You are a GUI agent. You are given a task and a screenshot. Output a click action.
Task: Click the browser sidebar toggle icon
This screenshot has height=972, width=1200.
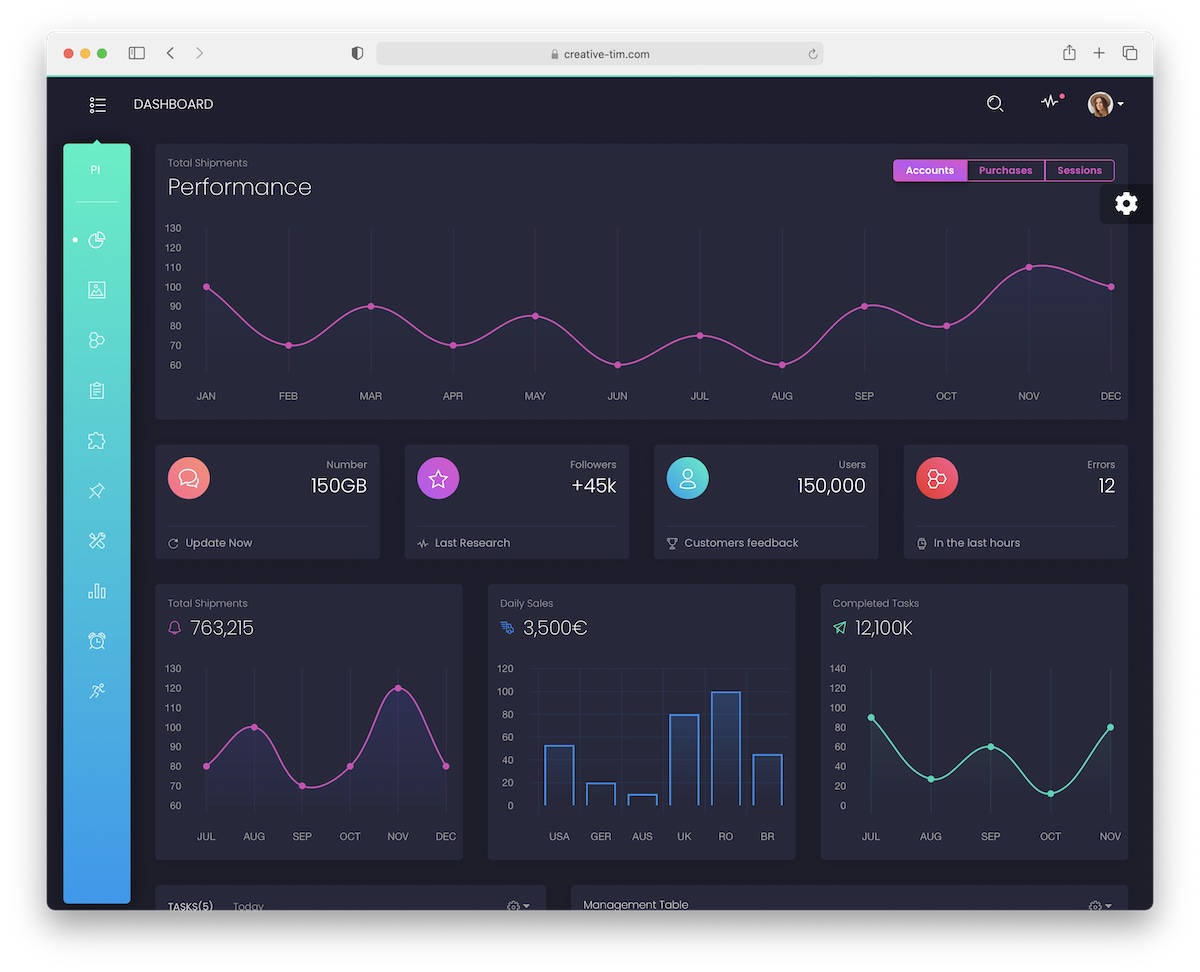[x=137, y=53]
